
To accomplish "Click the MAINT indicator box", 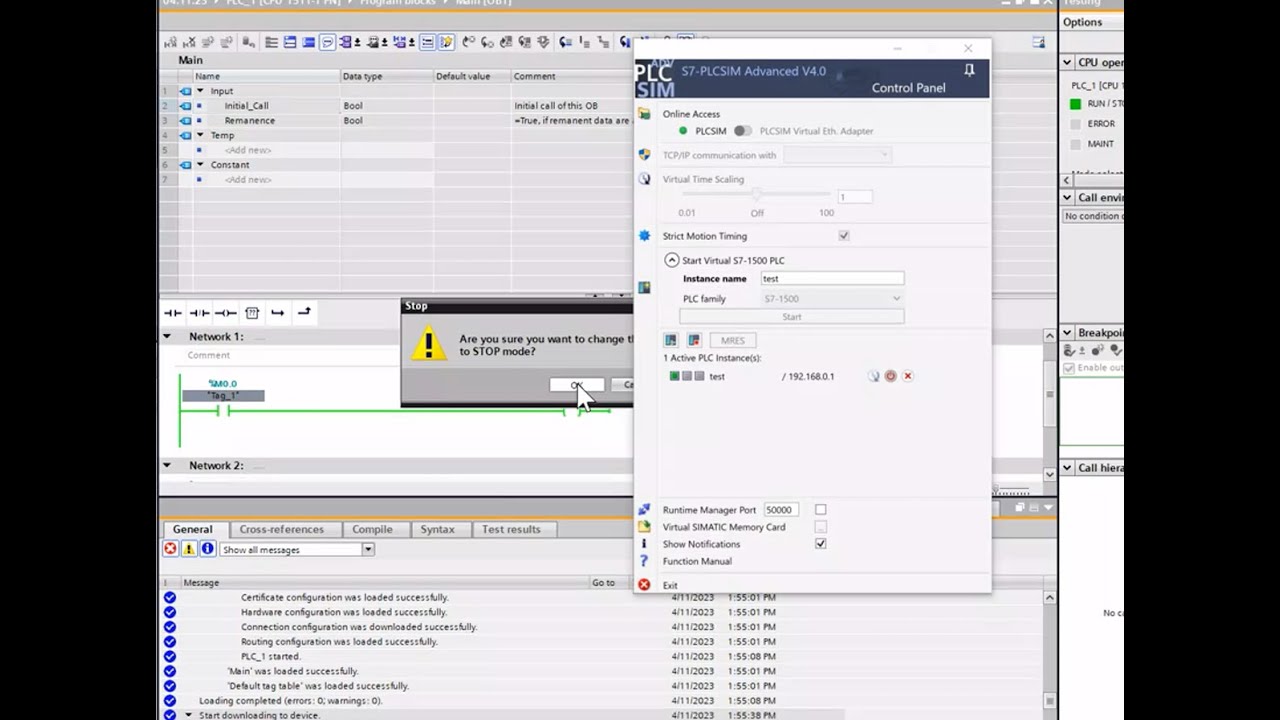I will [x=1076, y=144].
